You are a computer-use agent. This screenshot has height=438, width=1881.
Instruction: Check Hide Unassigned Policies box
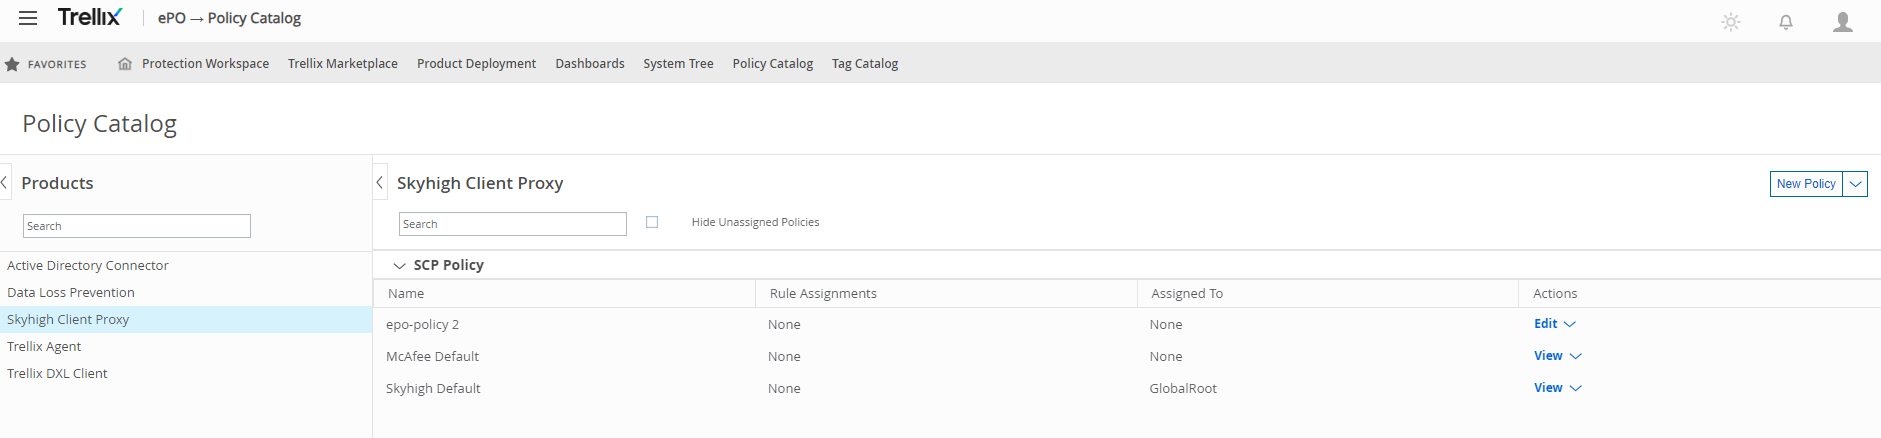click(652, 222)
